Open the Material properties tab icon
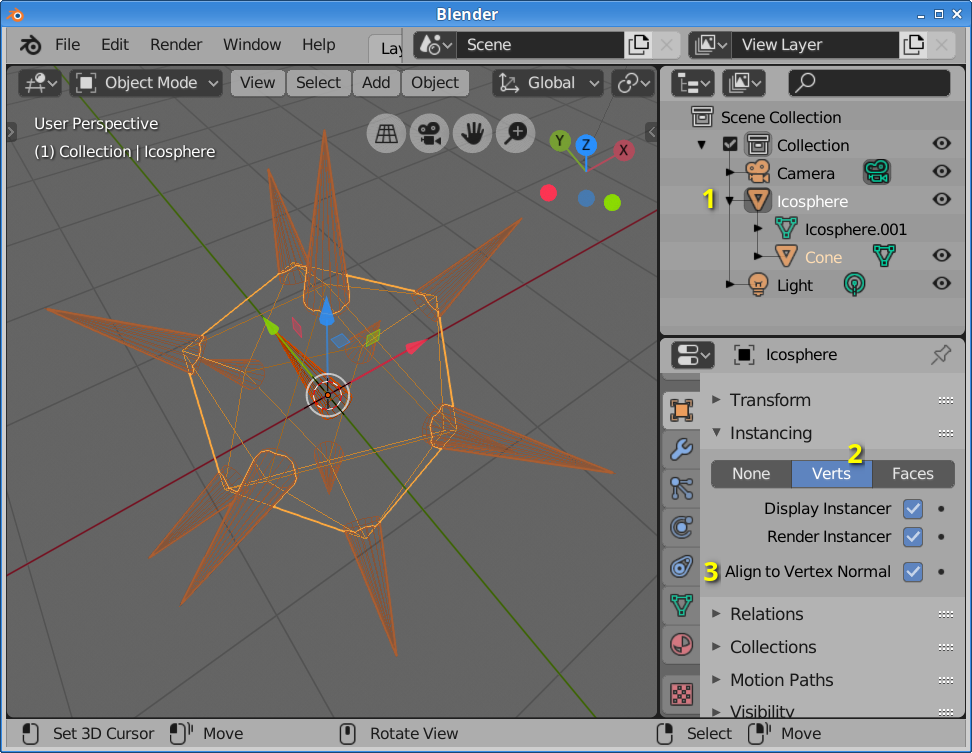972x753 pixels. tap(681, 645)
